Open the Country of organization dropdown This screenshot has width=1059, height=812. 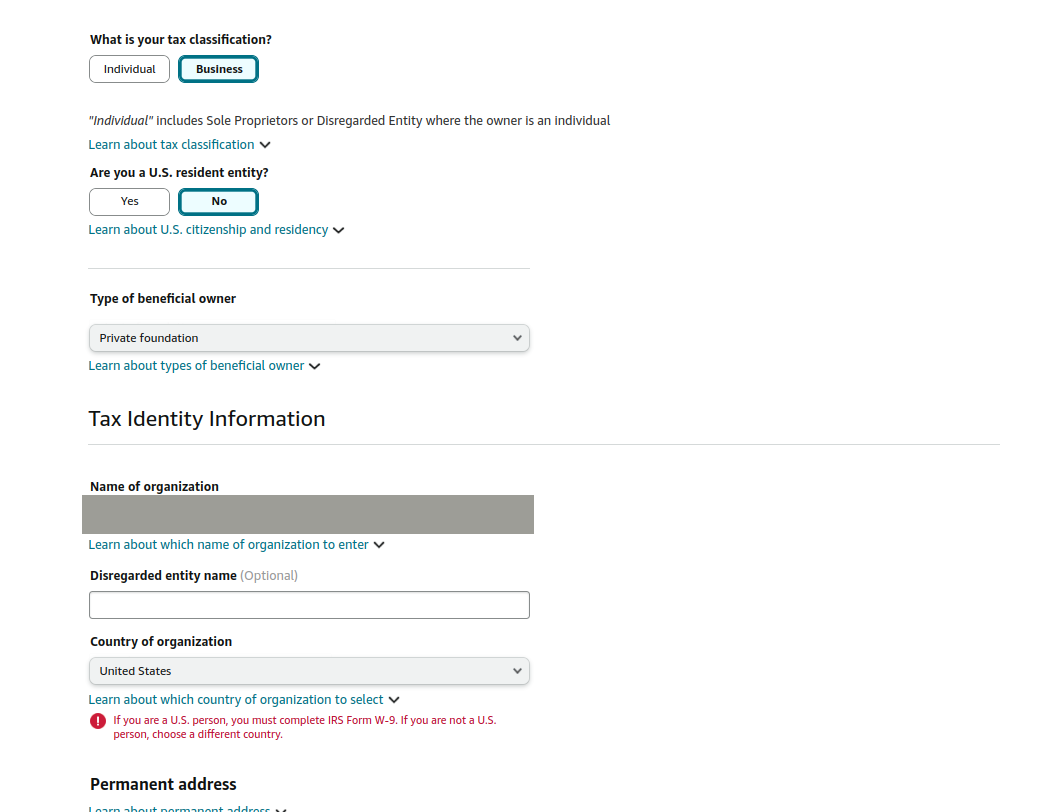pos(309,671)
